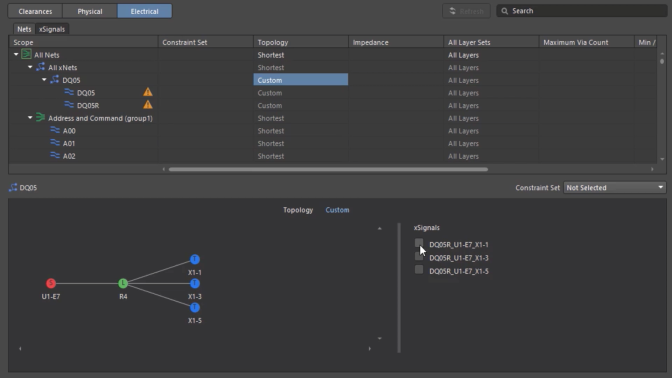The width and height of the screenshot is (672, 378).
Task: Click the A01 row Shortest cell
Action: [x=300, y=143]
